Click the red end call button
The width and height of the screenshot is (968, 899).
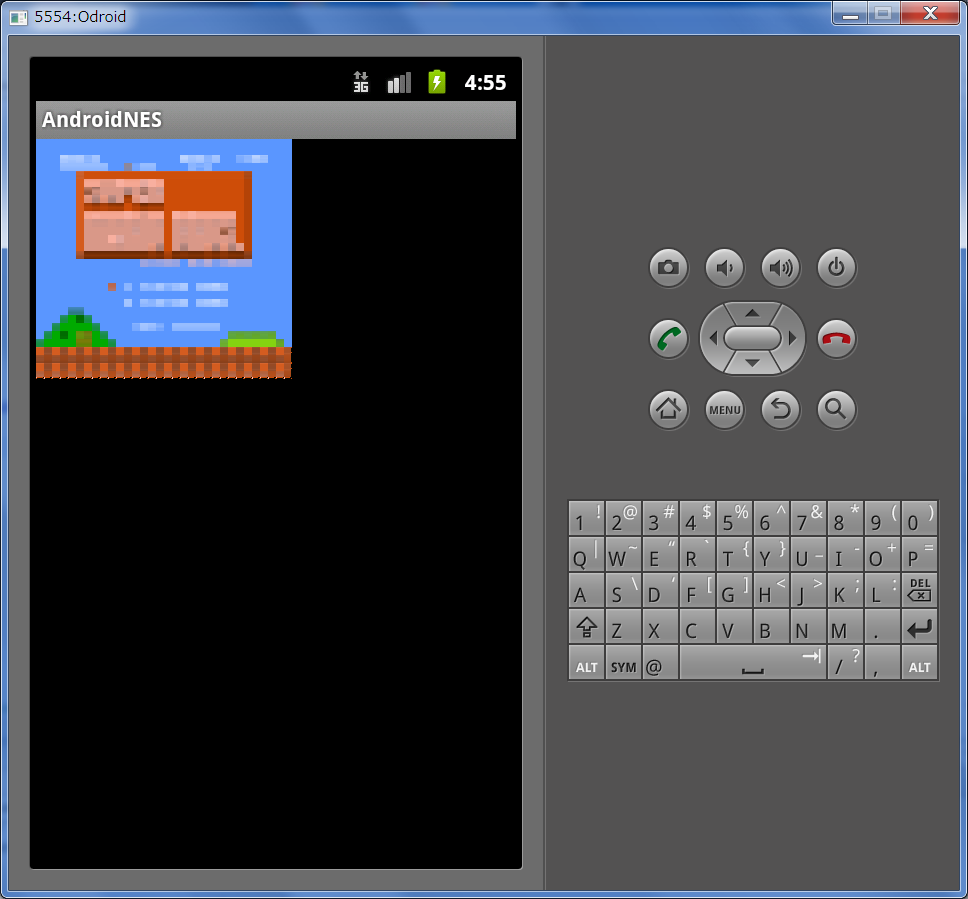coord(836,338)
